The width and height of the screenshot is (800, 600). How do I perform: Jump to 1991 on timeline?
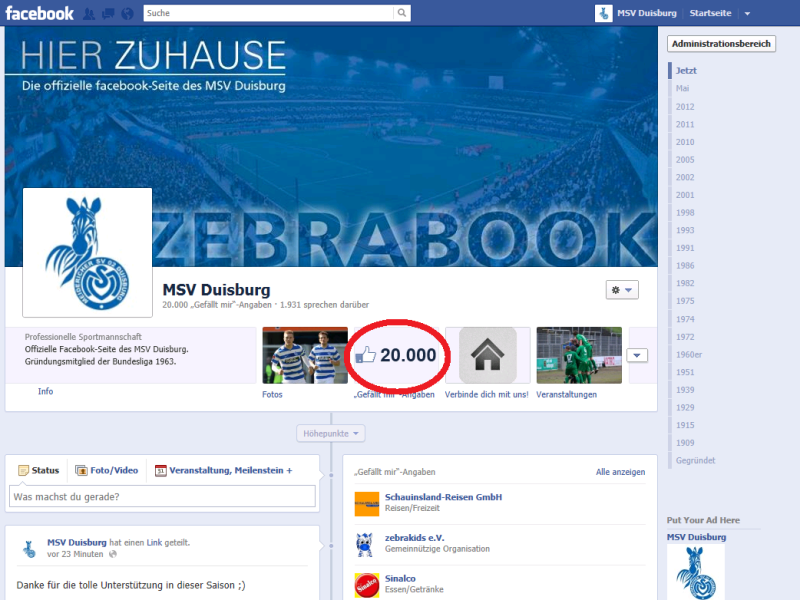[685, 248]
